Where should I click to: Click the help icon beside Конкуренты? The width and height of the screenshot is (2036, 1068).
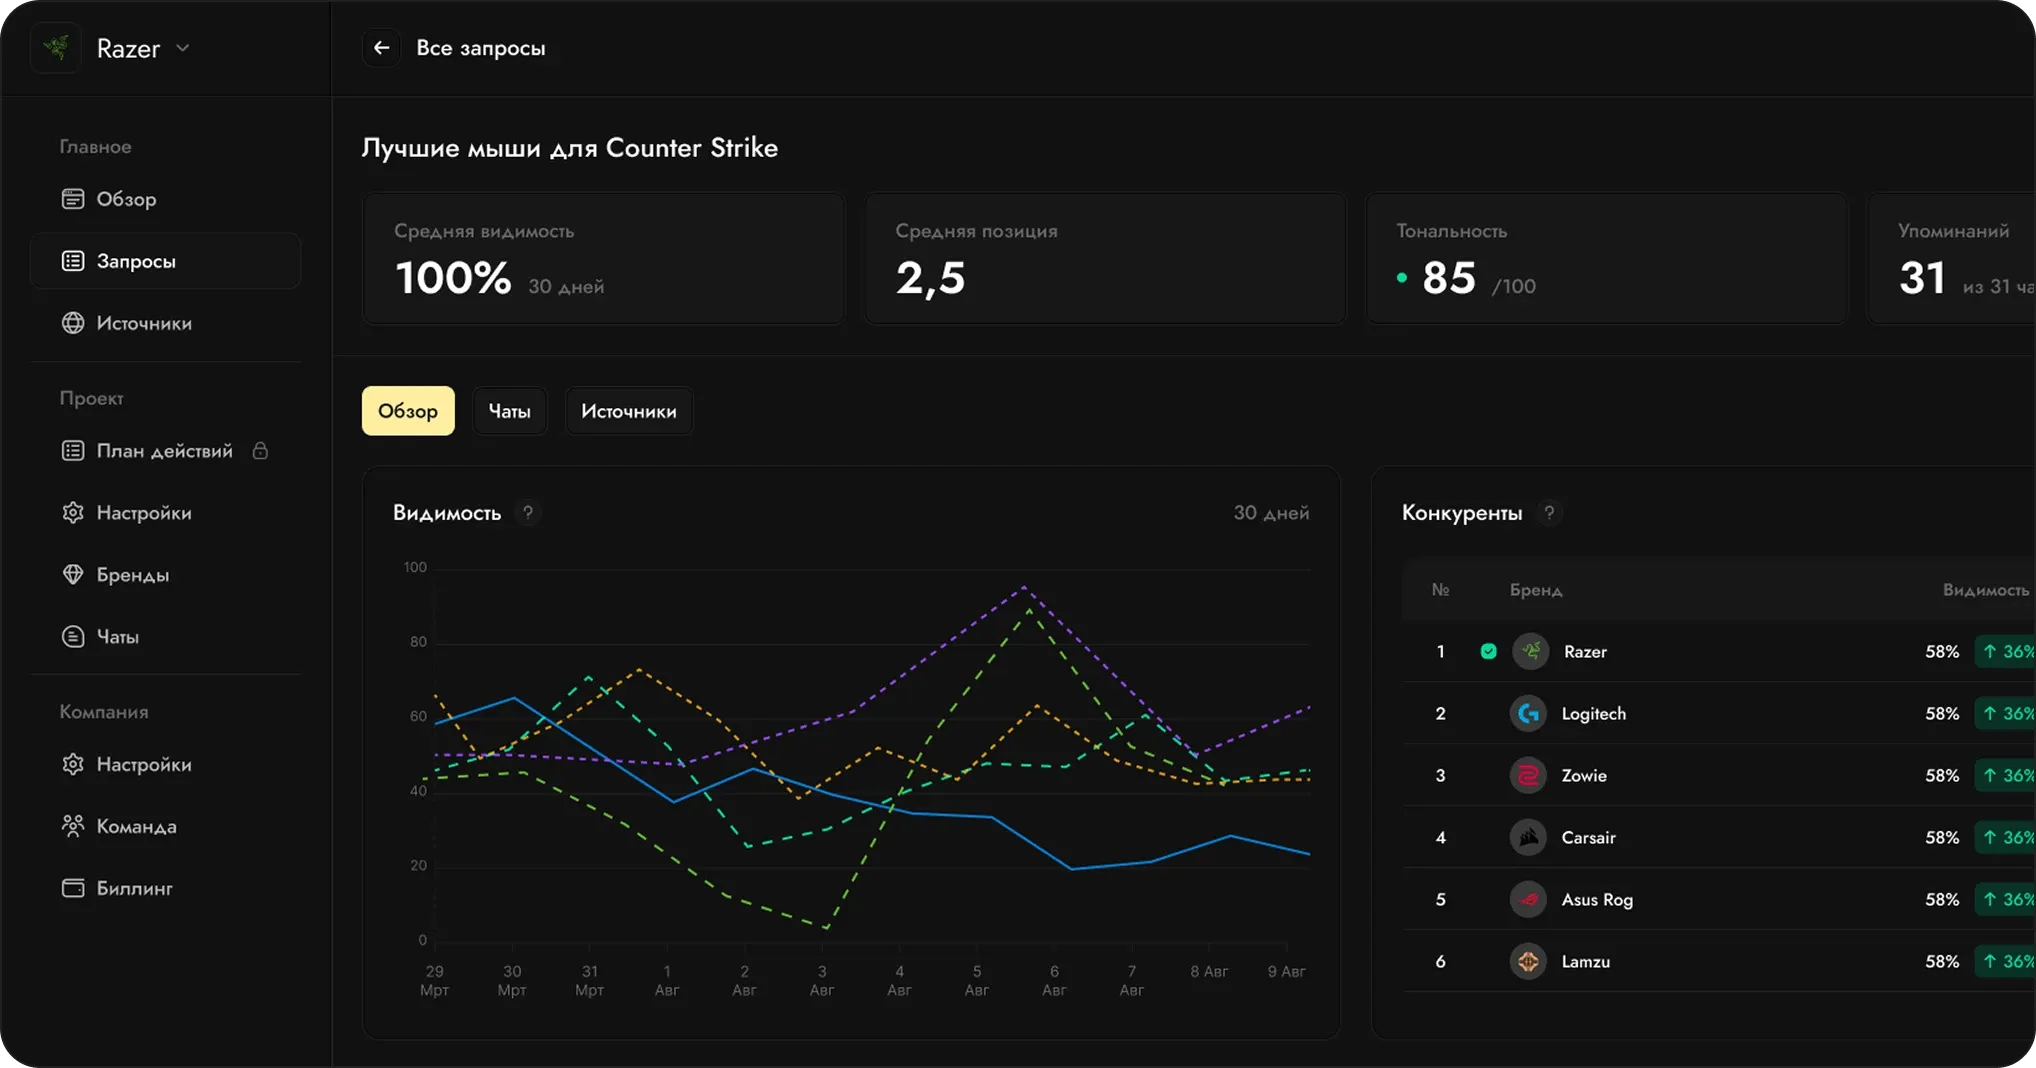[1549, 513]
